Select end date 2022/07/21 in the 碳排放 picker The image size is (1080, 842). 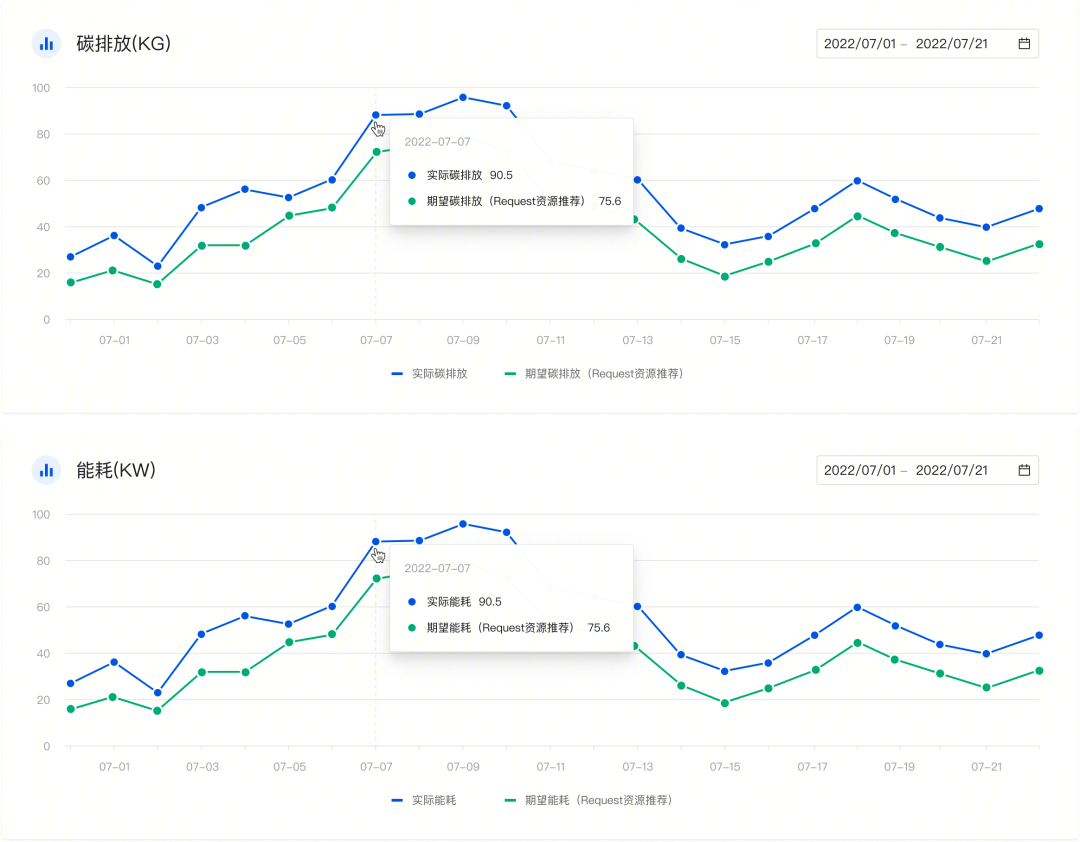tap(952, 44)
